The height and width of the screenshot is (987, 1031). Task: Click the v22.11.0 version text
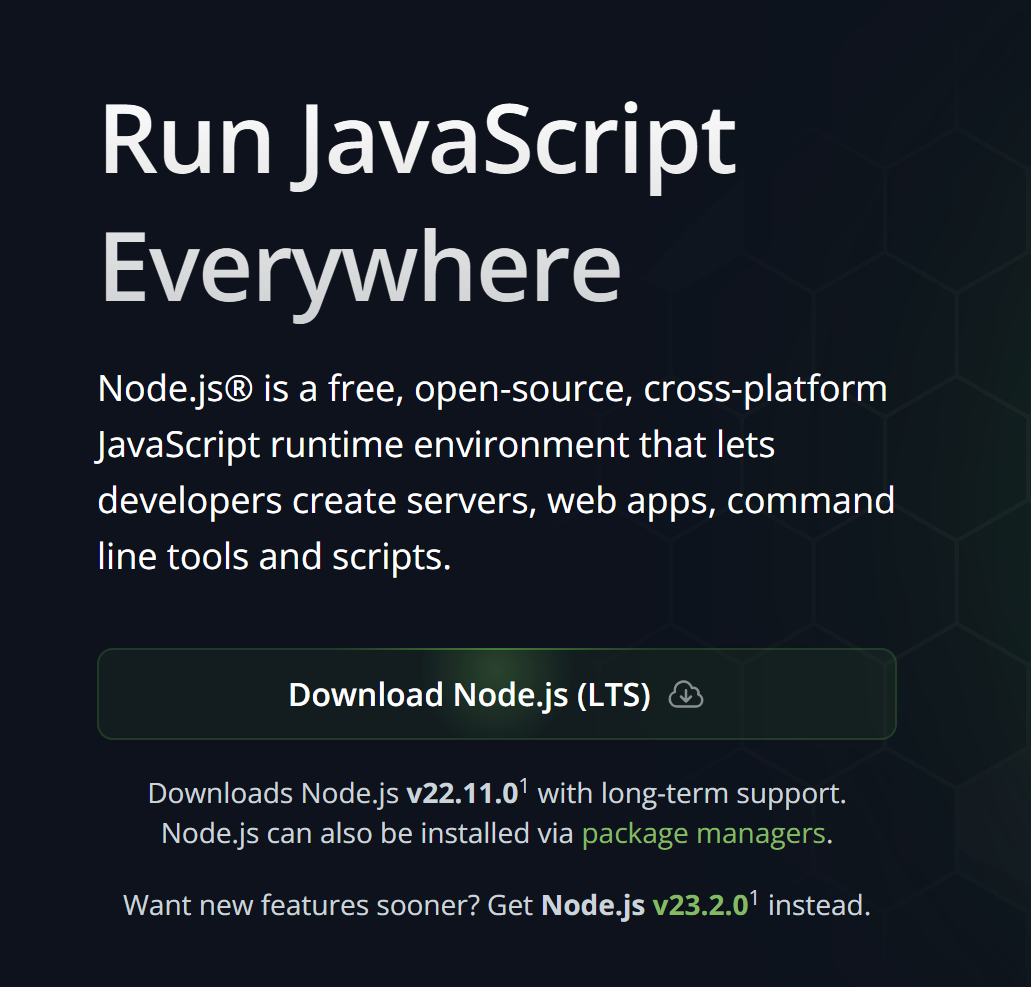click(463, 794)
